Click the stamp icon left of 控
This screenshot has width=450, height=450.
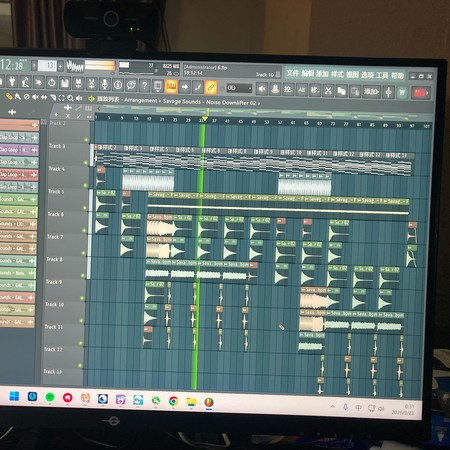point(275,89)
